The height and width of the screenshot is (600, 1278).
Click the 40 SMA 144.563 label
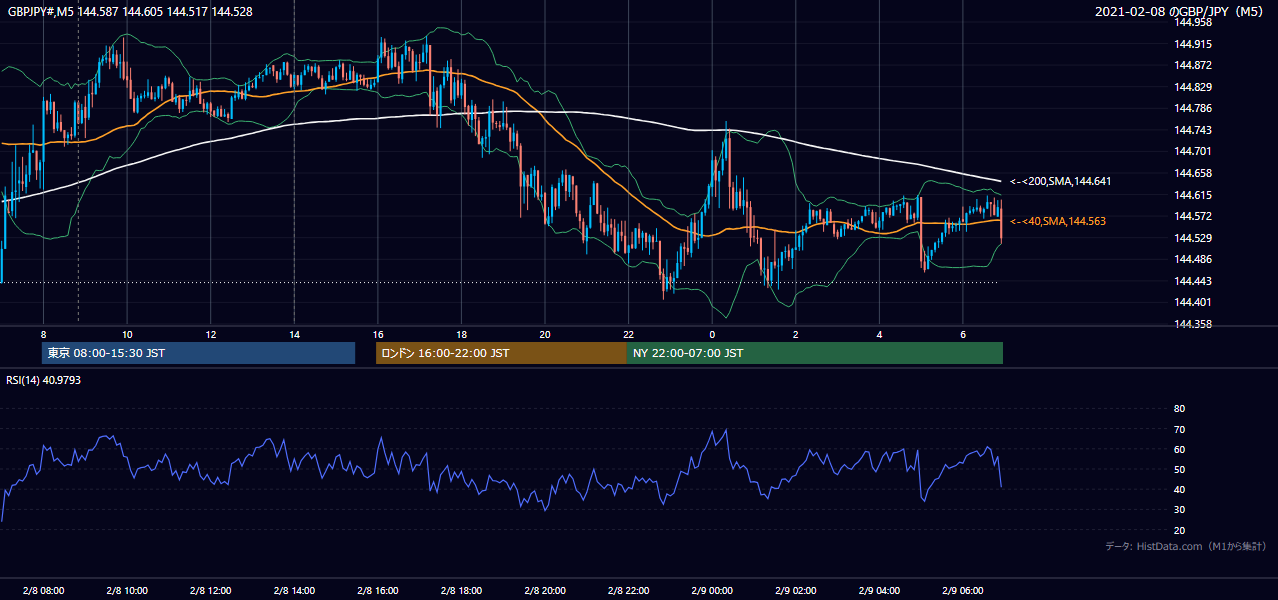pyautogui.click(x=1058, y=221)
